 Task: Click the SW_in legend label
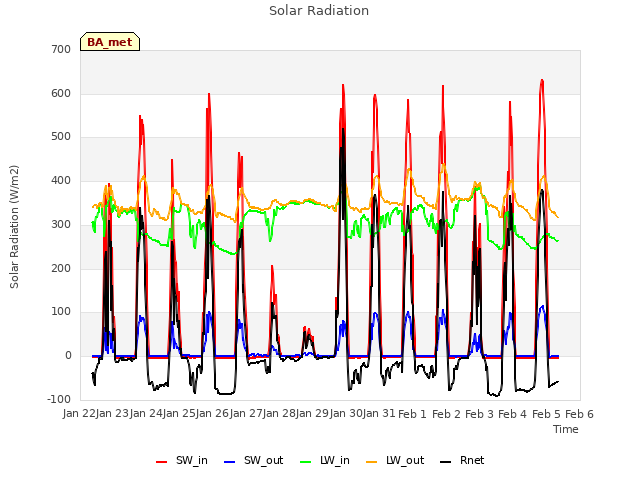coord(191,460)
